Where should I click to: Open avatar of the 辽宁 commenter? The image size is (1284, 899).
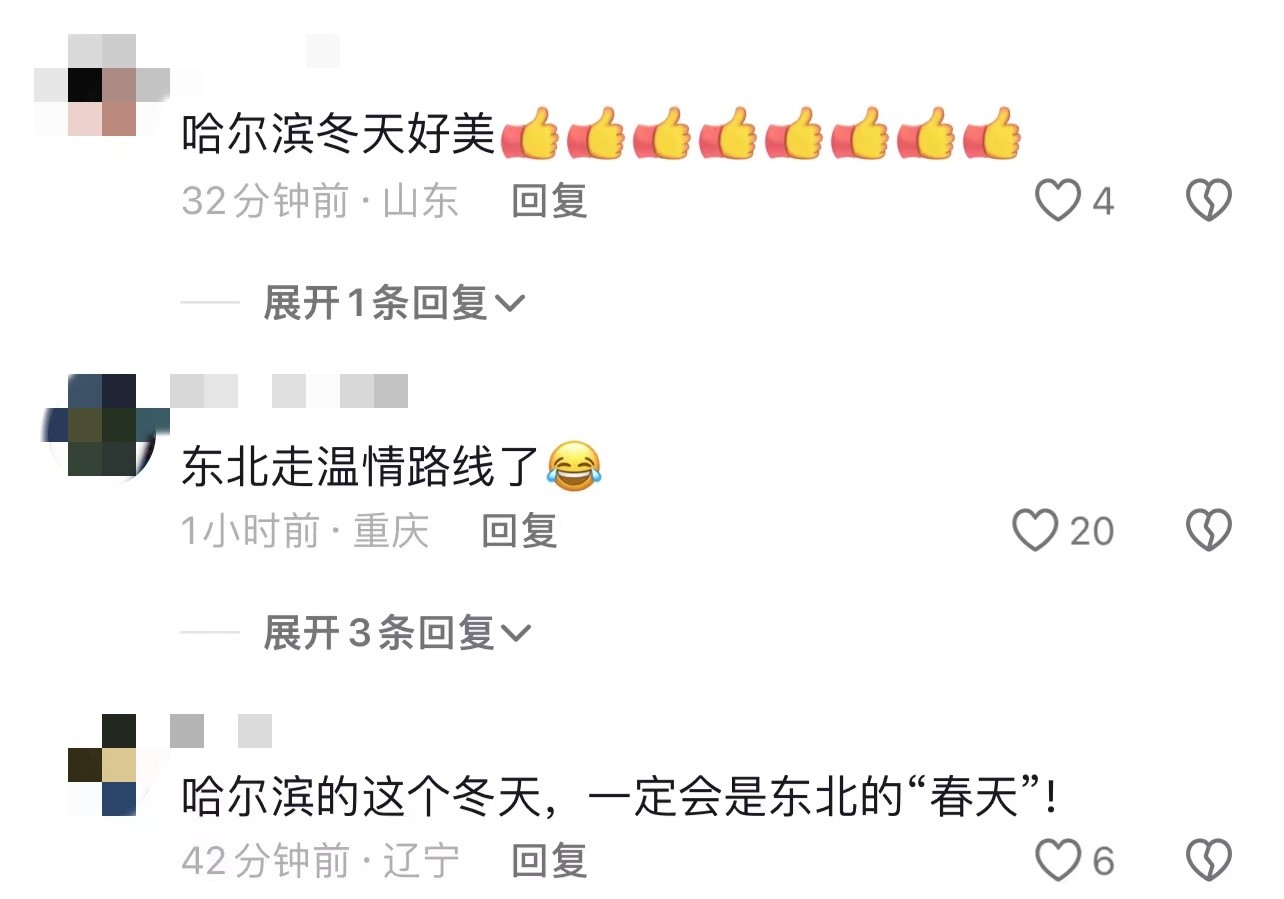tap(101, 764)
